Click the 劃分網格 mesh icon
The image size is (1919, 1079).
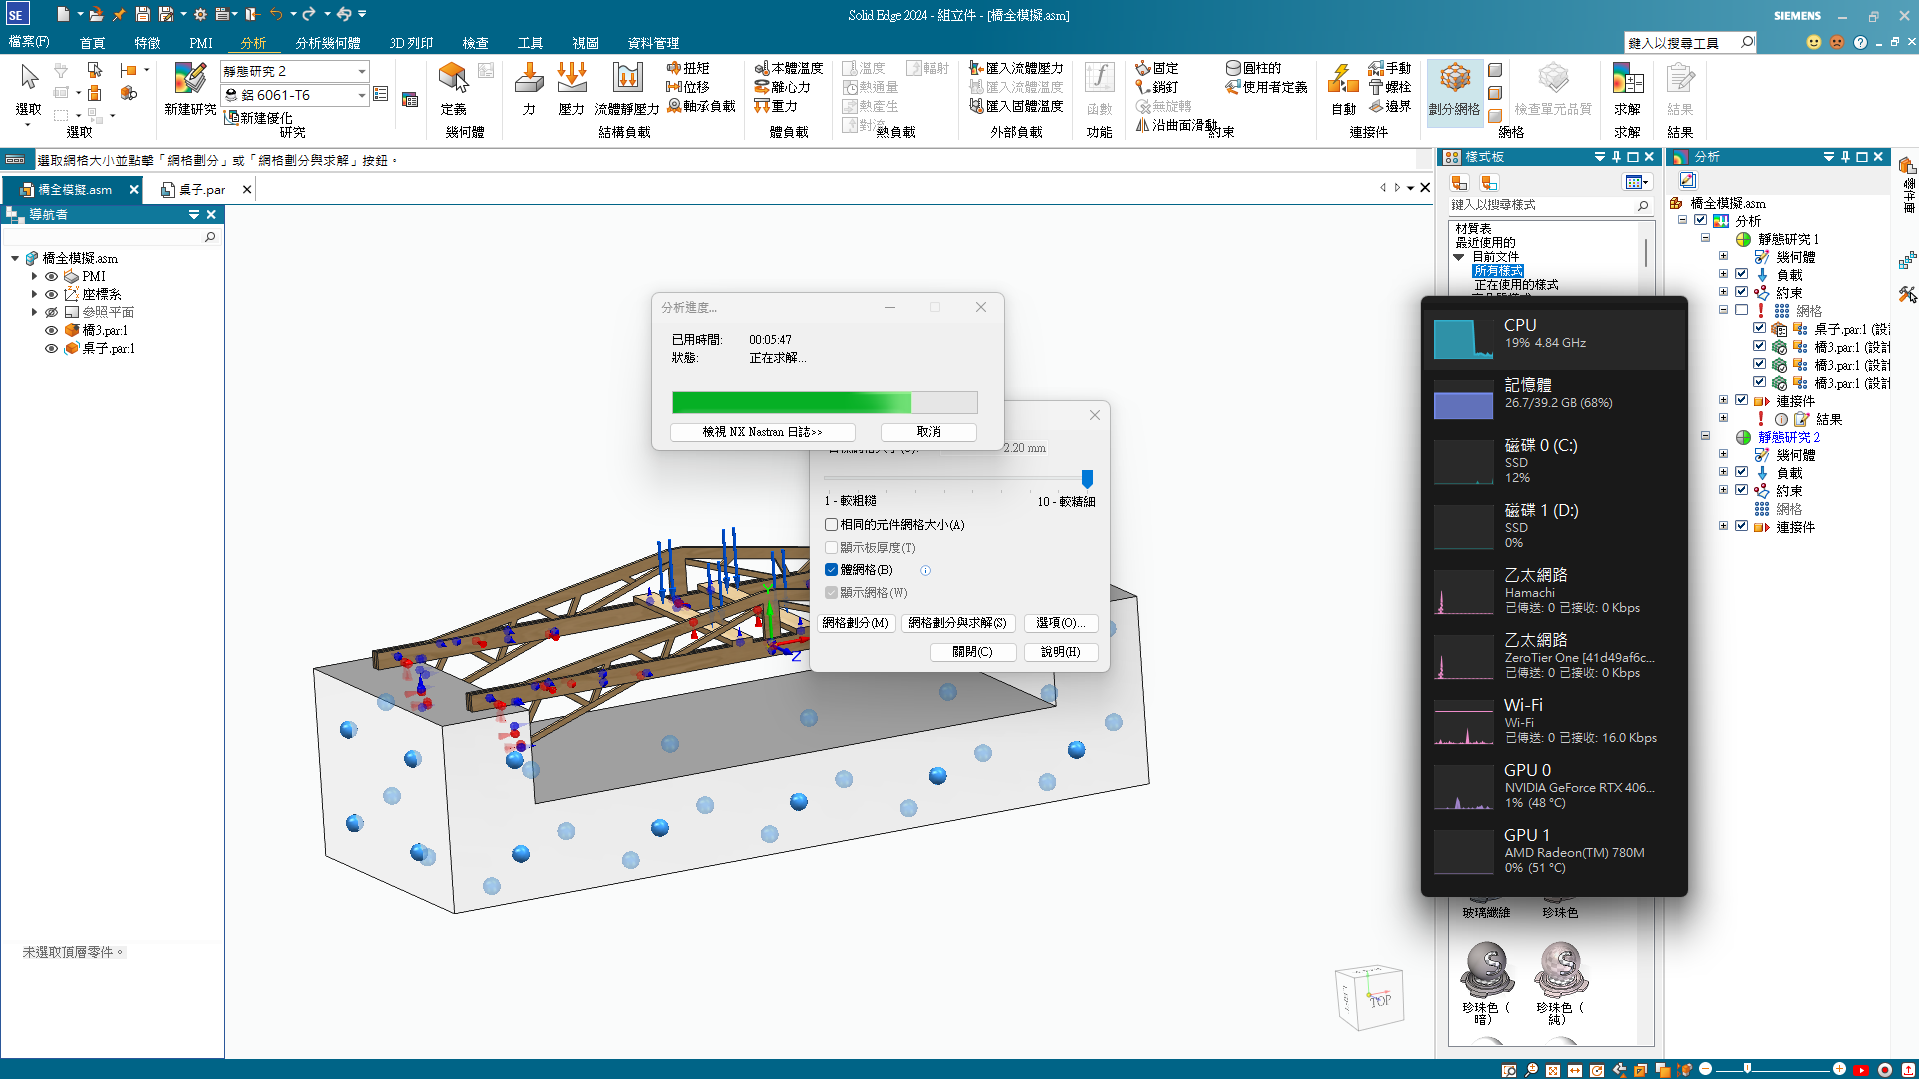pos(1454,80)
